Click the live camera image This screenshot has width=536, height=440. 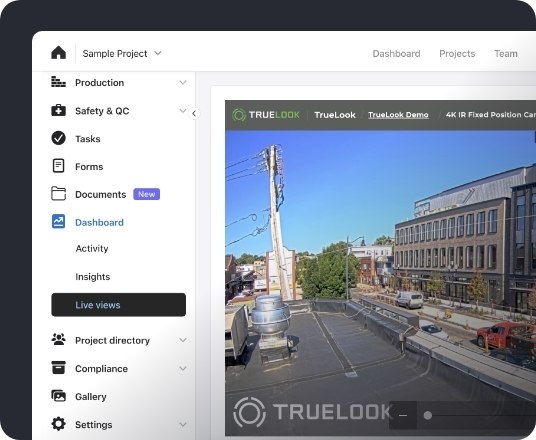tap(380, 282)
